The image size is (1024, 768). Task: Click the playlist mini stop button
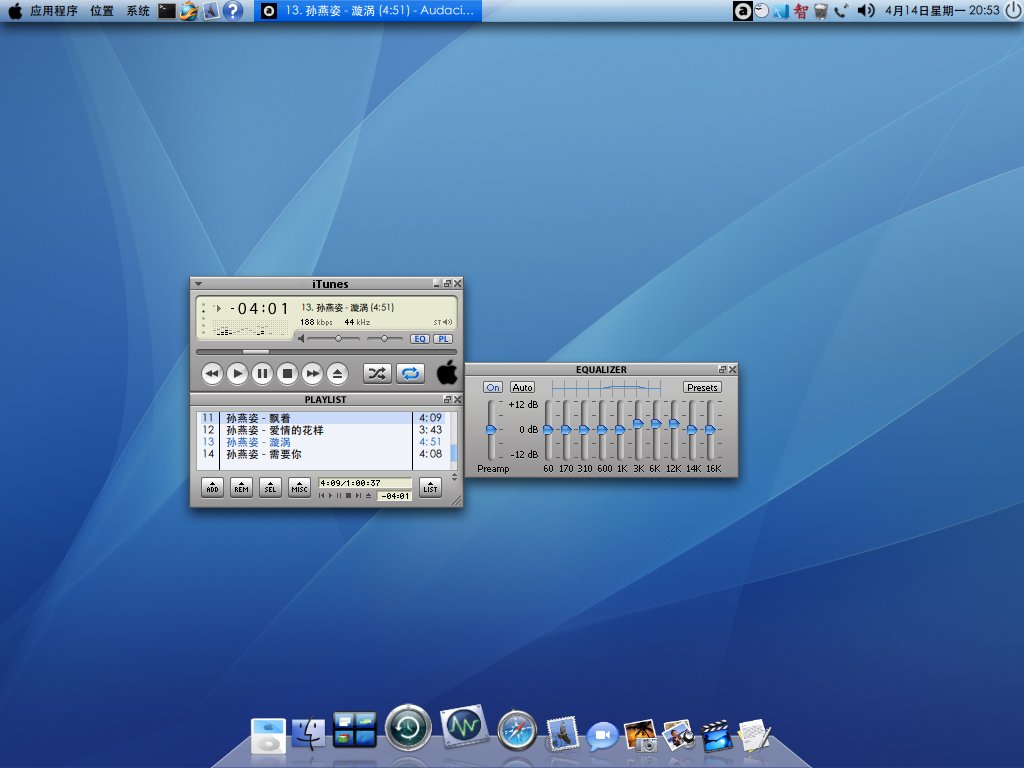point(348,496)
